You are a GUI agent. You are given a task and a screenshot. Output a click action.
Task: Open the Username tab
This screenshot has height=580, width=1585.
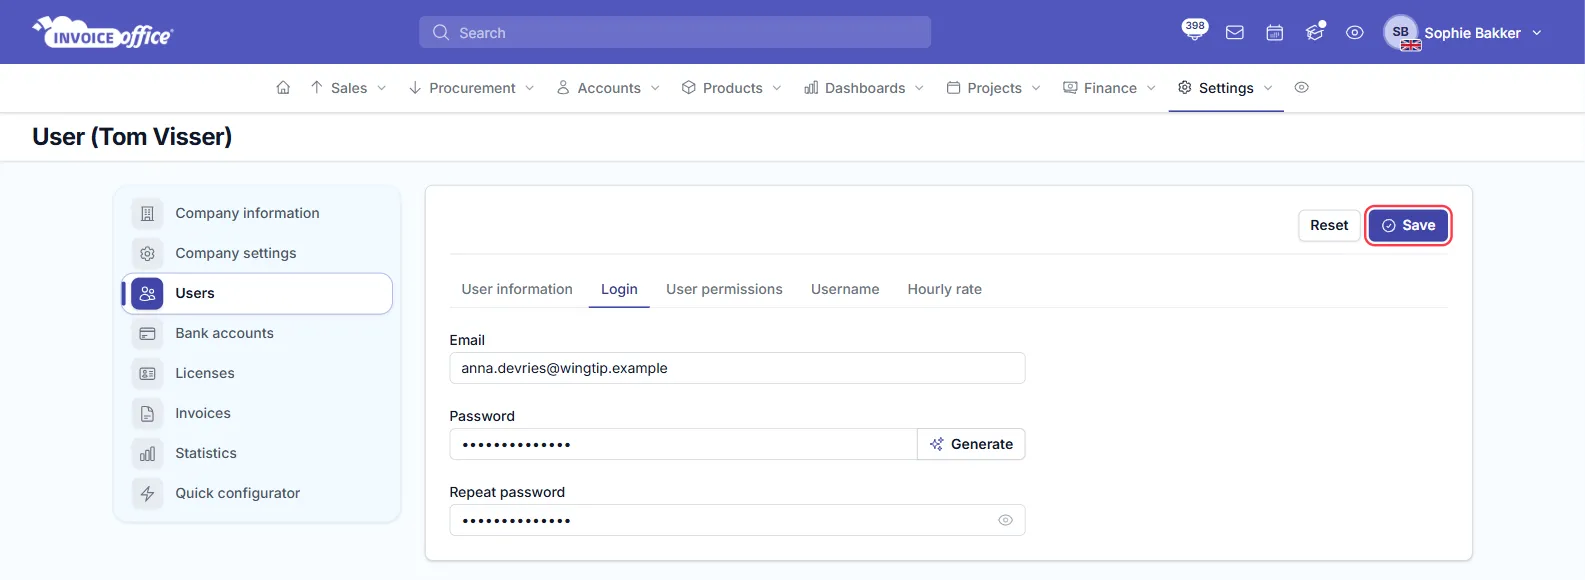[x=845, y=289]
